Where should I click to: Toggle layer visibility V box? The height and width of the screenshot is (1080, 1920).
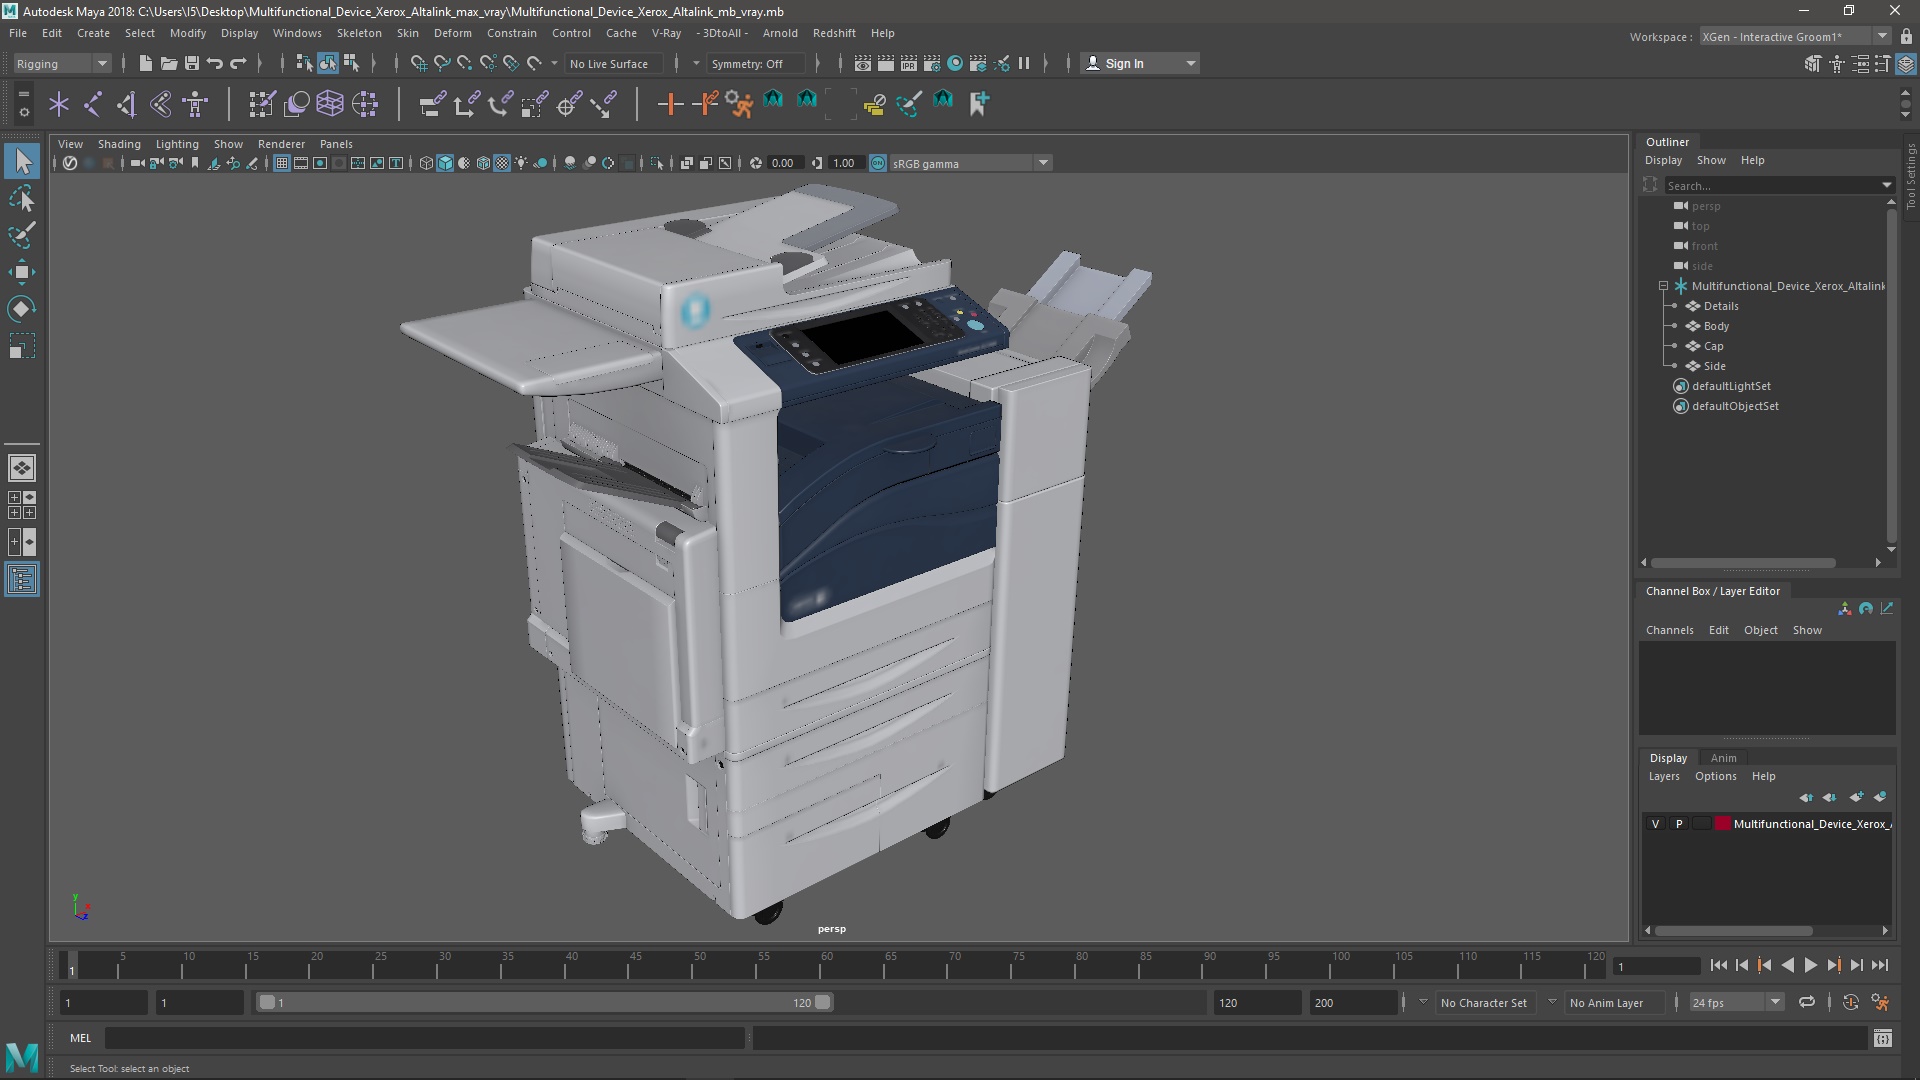1655,824
